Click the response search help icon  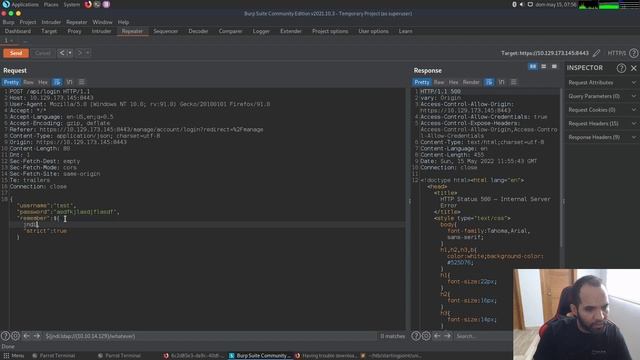pos(416,336)
